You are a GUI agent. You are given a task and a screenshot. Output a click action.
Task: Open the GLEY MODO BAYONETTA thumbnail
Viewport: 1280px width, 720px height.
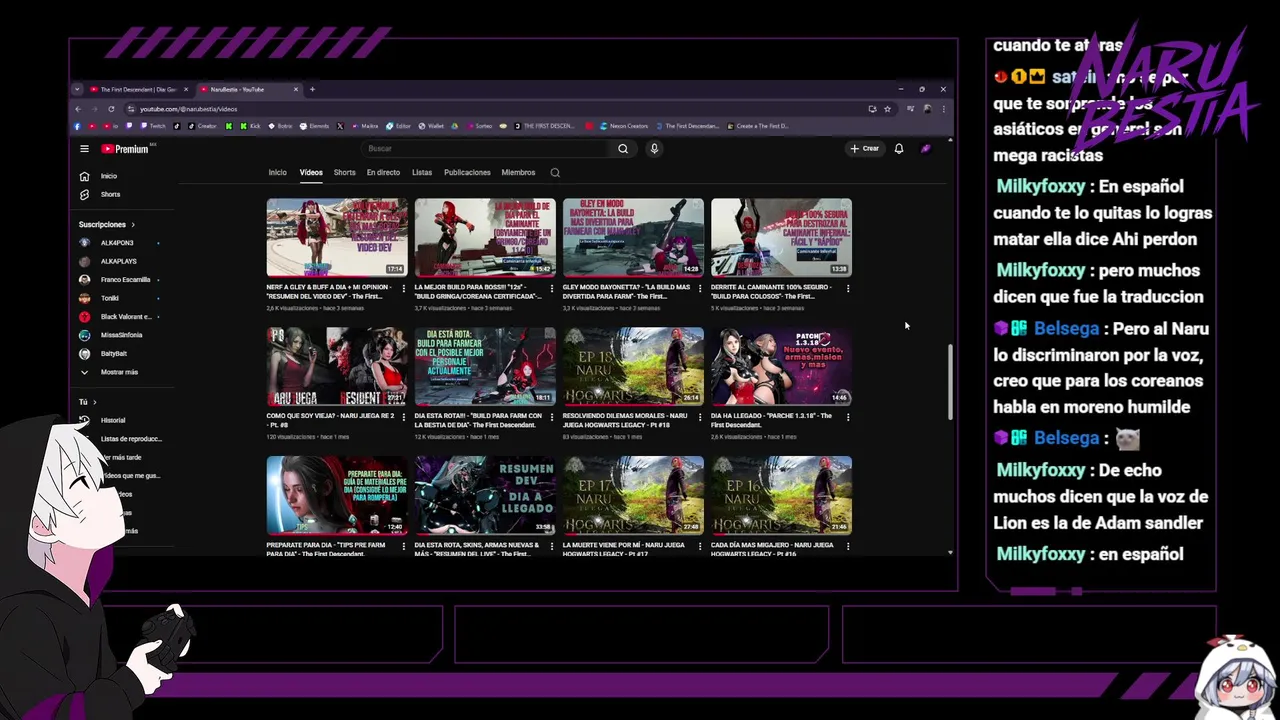click(633, 237)
